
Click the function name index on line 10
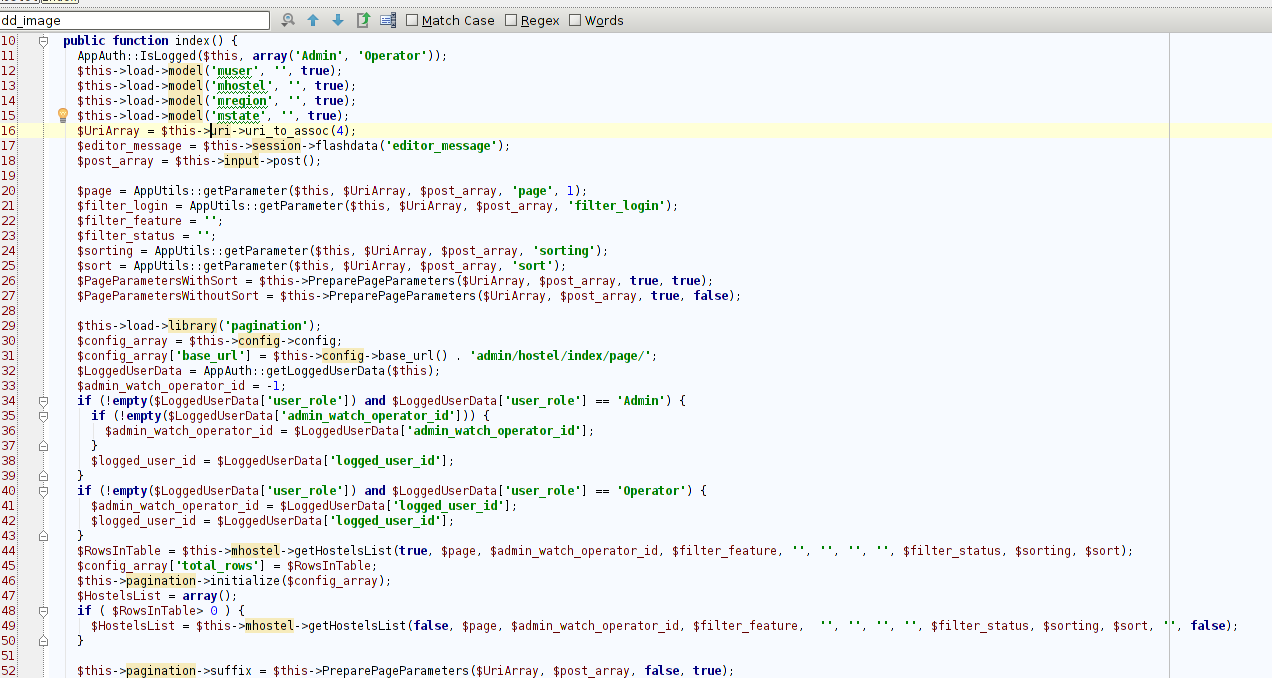point(192,41)
